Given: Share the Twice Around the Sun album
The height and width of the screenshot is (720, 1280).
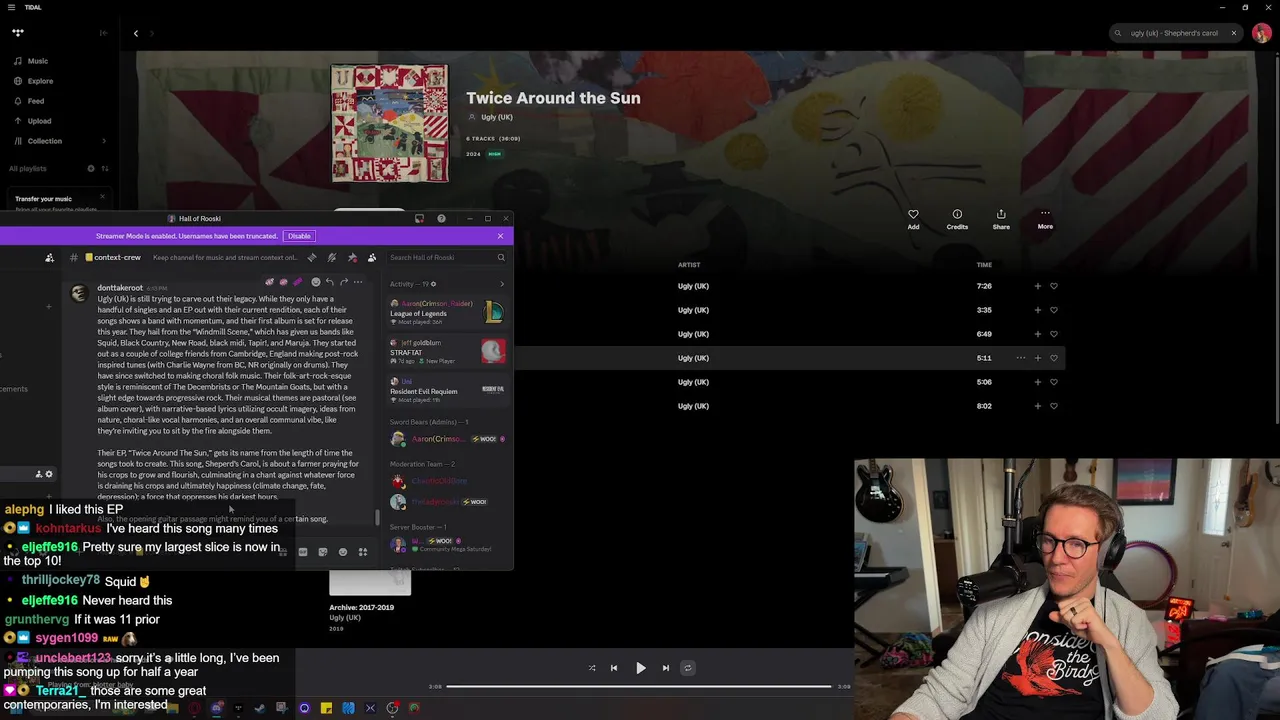Looking at the screenshot, I should (1001, 219).
